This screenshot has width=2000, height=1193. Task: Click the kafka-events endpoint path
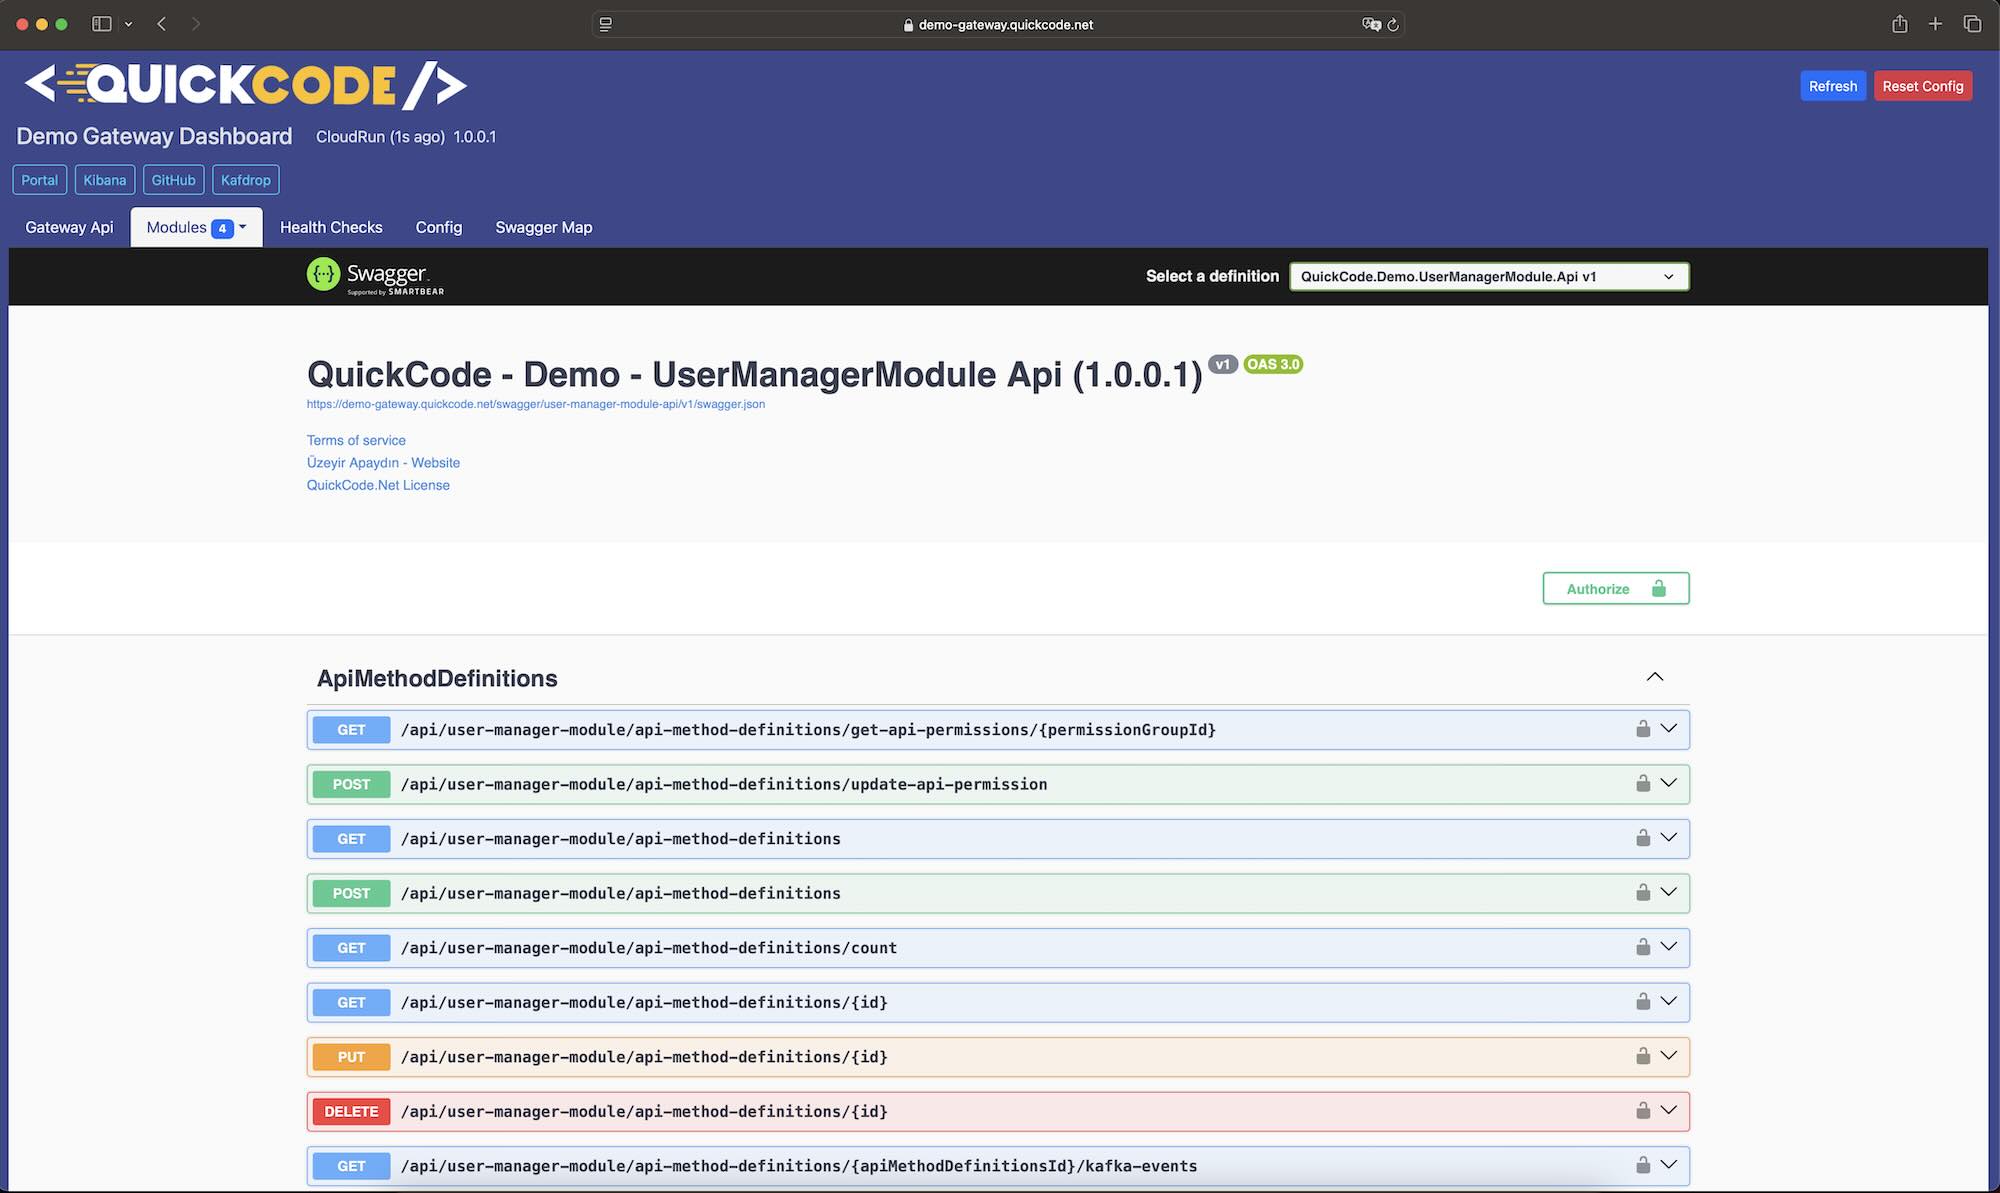[799, 1165]
